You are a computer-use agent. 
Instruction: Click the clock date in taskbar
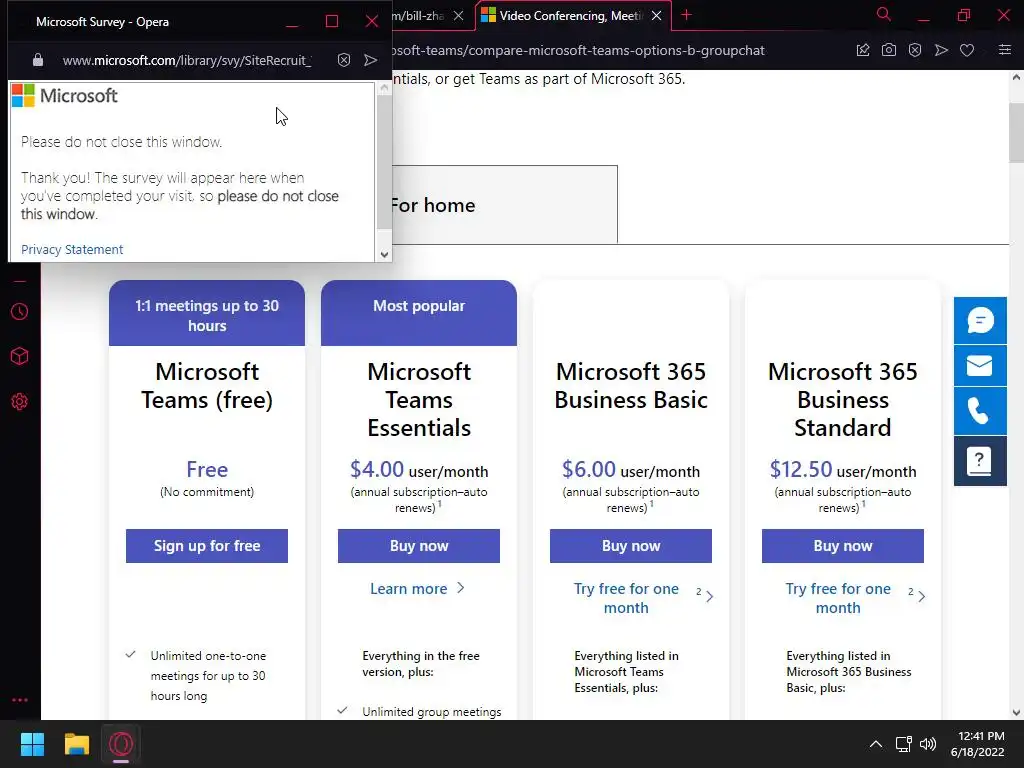978,744
